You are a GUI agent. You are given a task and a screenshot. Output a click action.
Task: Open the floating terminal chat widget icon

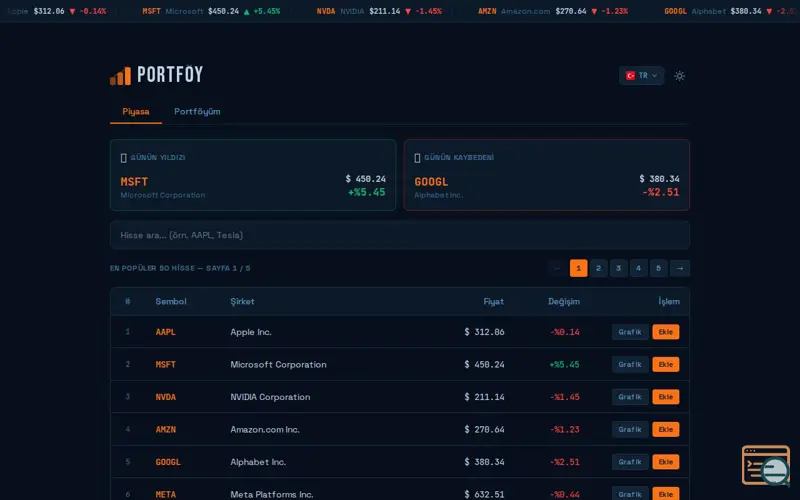coord(766,465)
